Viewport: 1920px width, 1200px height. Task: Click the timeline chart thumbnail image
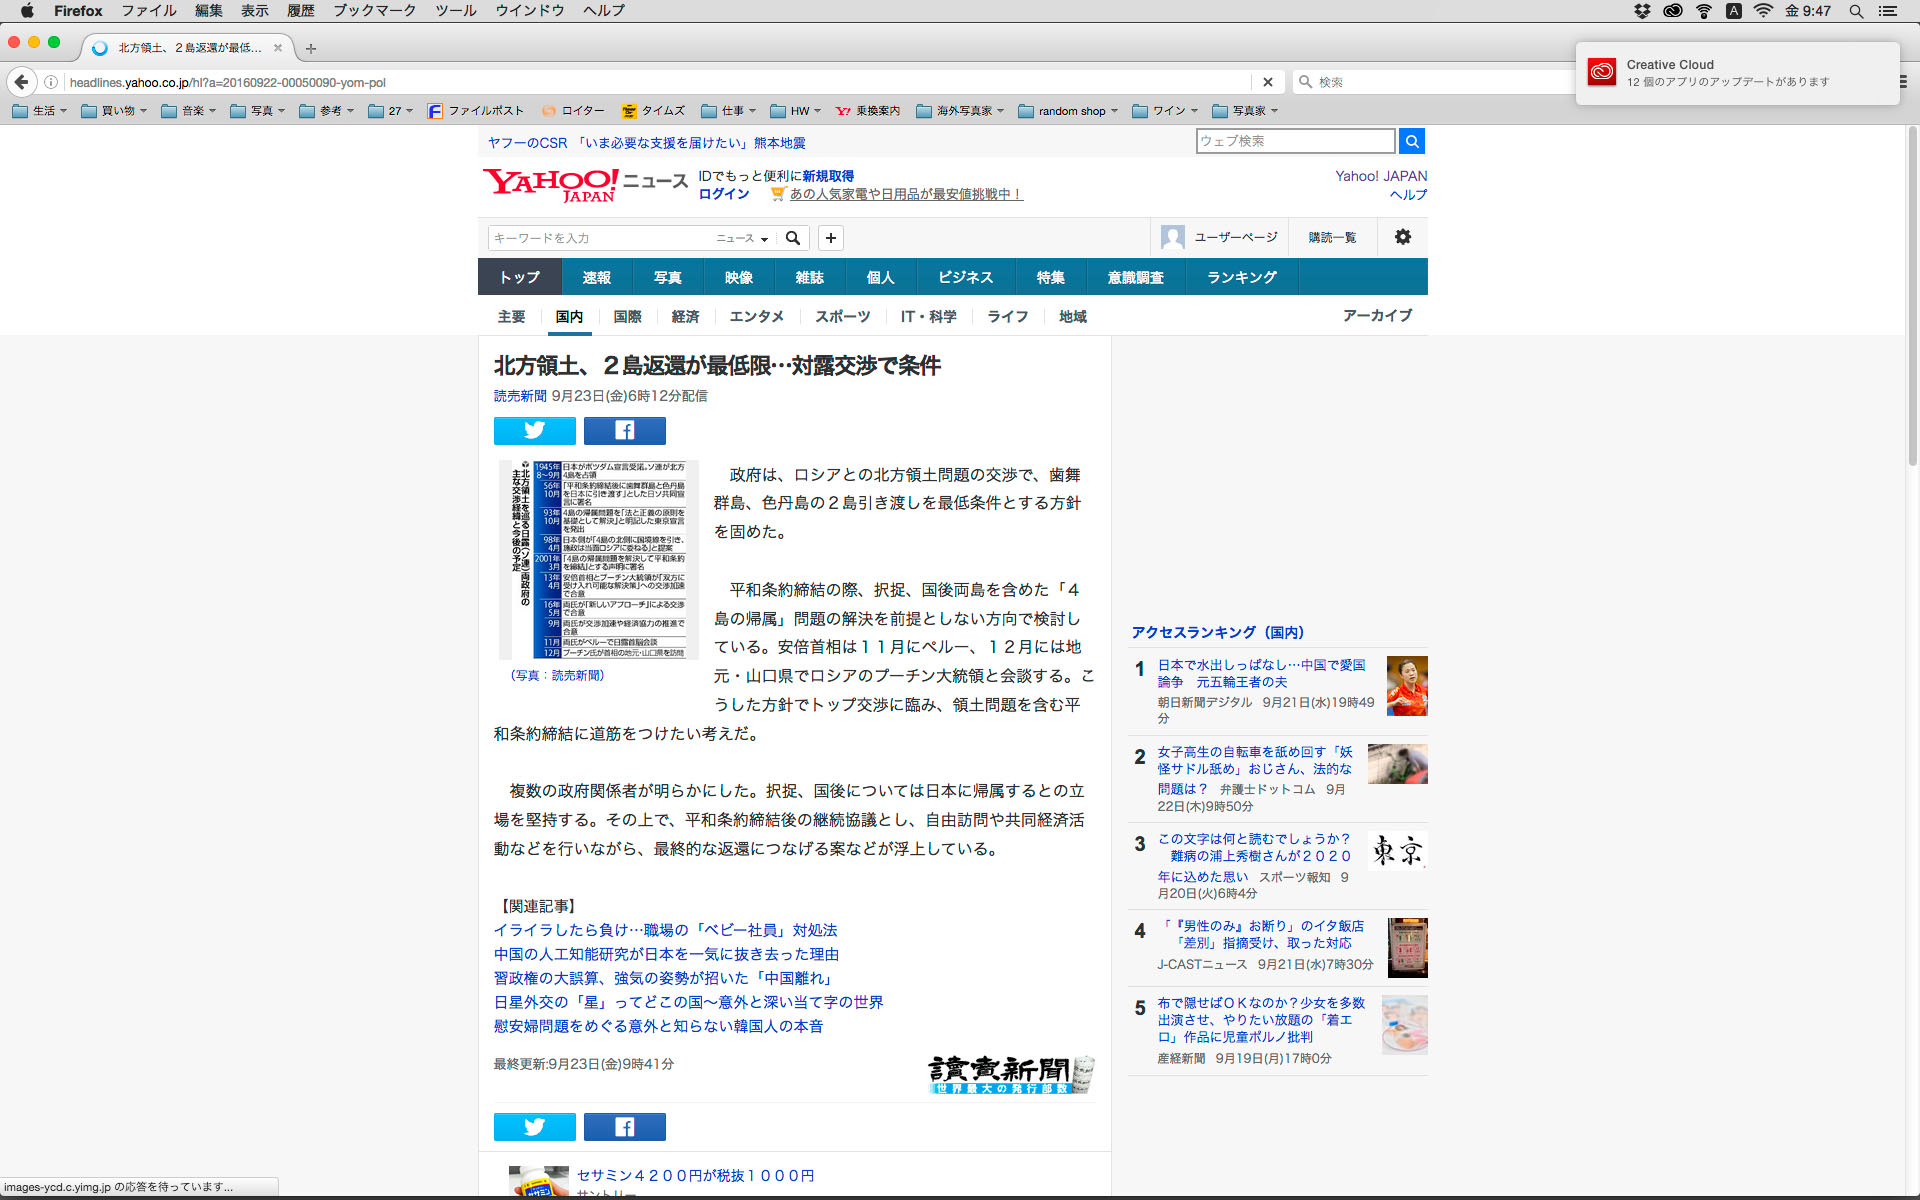click(x=598, y=559)
